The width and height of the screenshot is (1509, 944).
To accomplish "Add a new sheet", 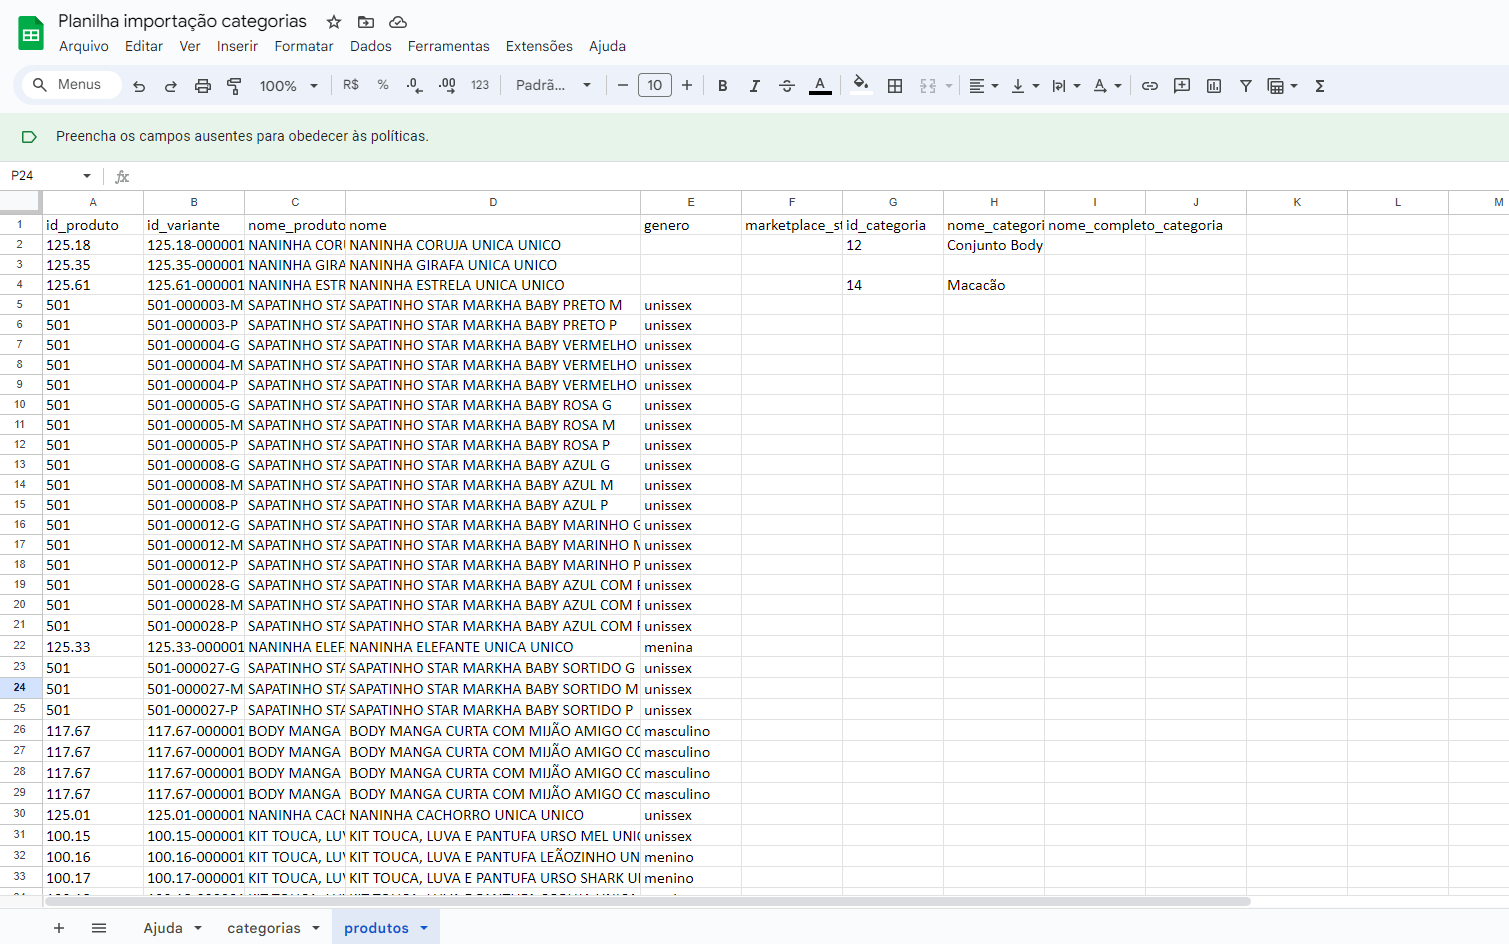I will 59,928.
